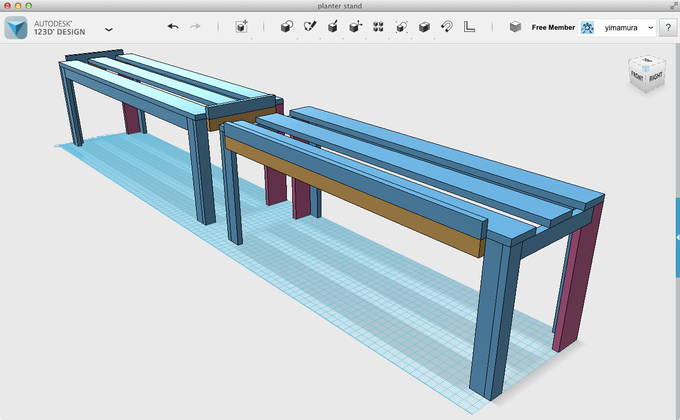Open the help question mark button
680x420 pixels.
[x=668, y=28]
